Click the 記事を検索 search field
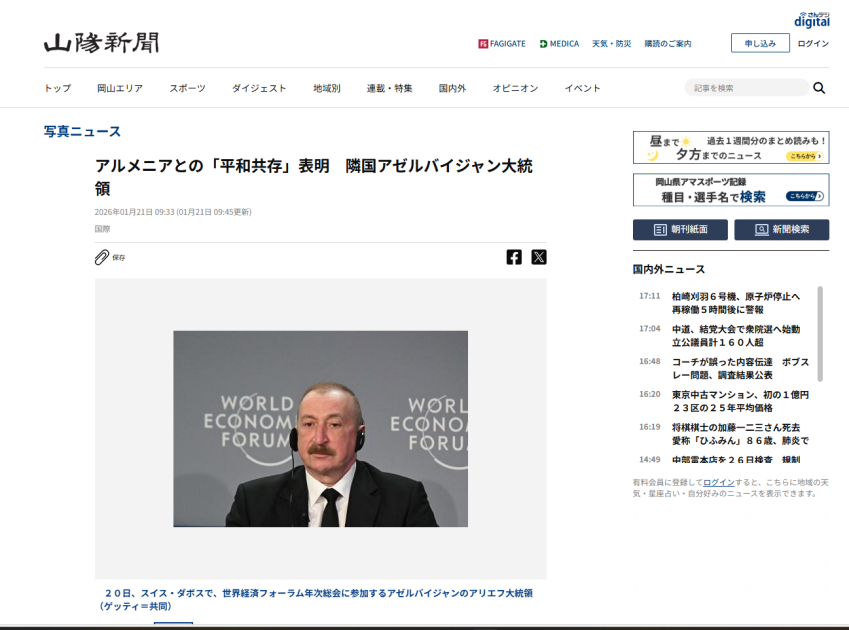This screenshot has width=849, height=630. 746,88
